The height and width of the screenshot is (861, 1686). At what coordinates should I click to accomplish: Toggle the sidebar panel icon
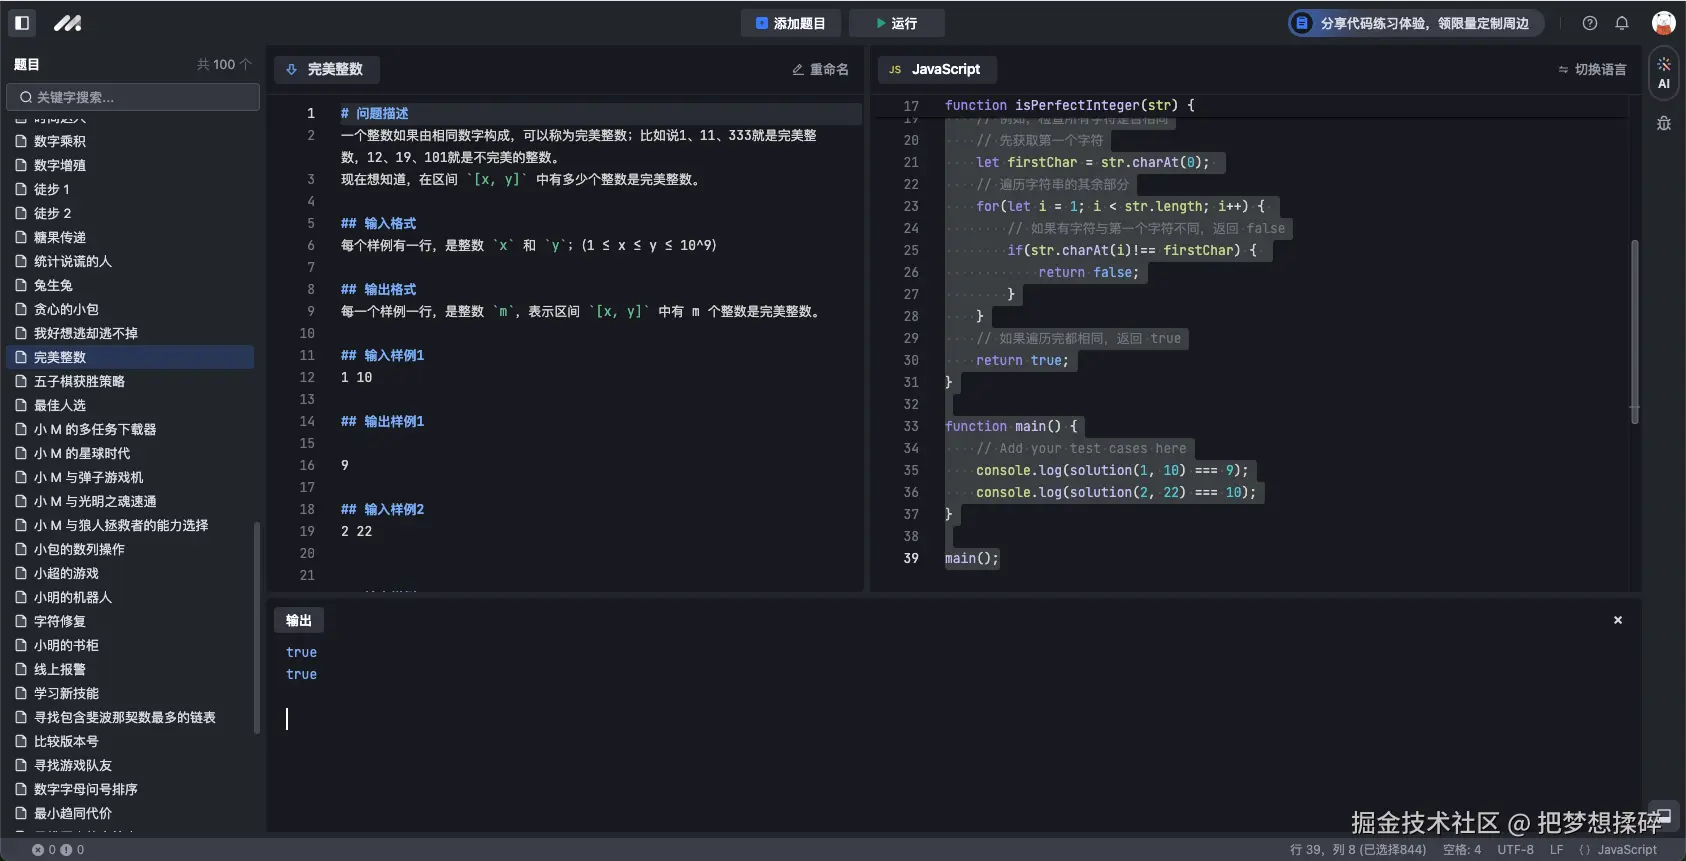[x=23, y=23]
